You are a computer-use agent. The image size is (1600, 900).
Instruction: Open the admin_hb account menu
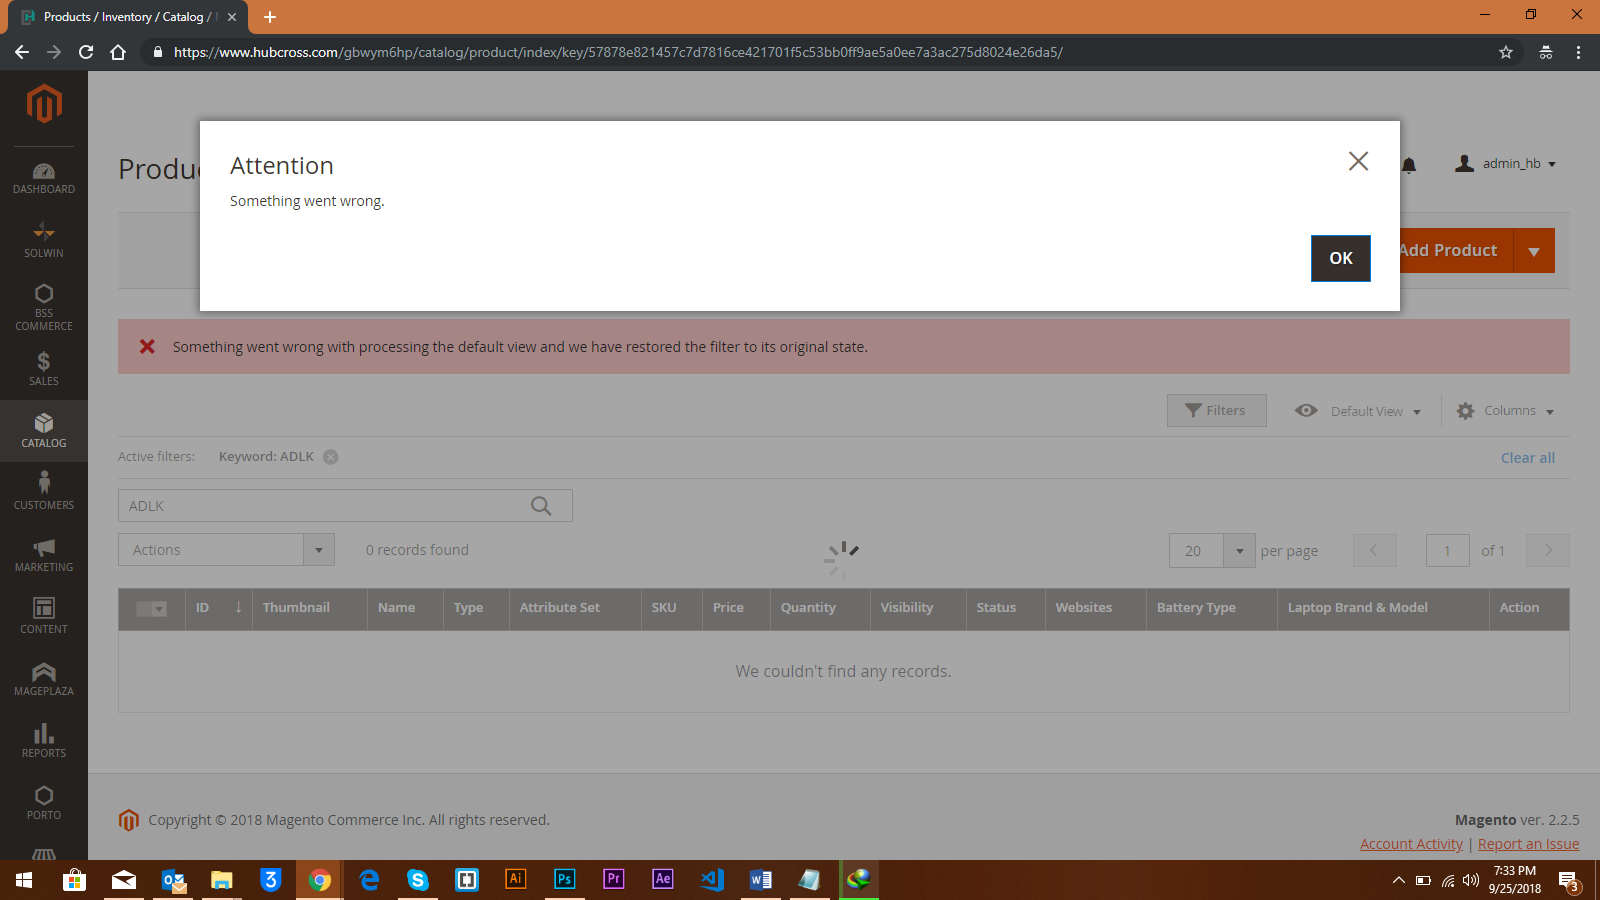[x=1507, y=164]
